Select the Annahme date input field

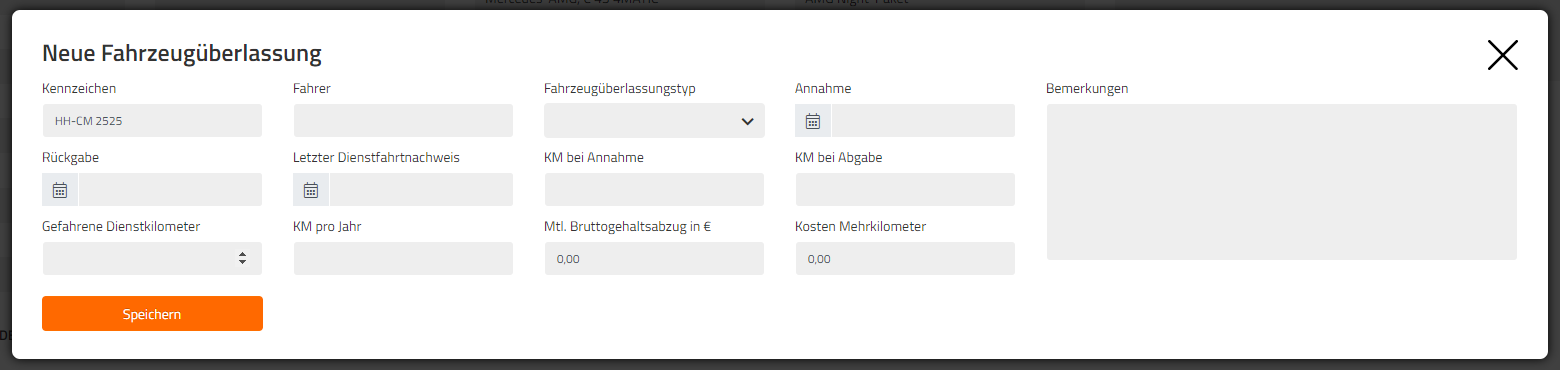923,121
